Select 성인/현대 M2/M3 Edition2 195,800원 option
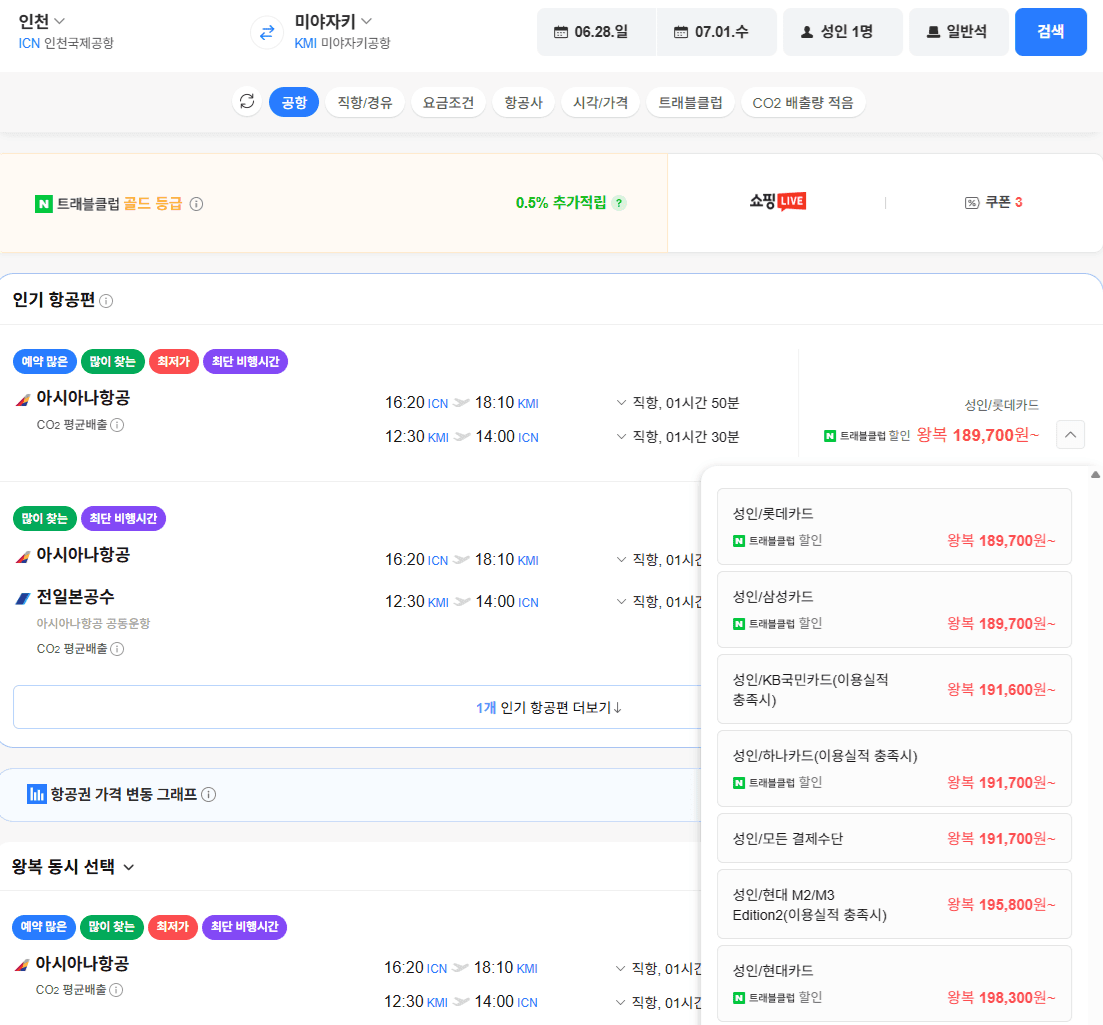The width and height of the screenshot is (1103, 1025). click(x=894, y=904)
